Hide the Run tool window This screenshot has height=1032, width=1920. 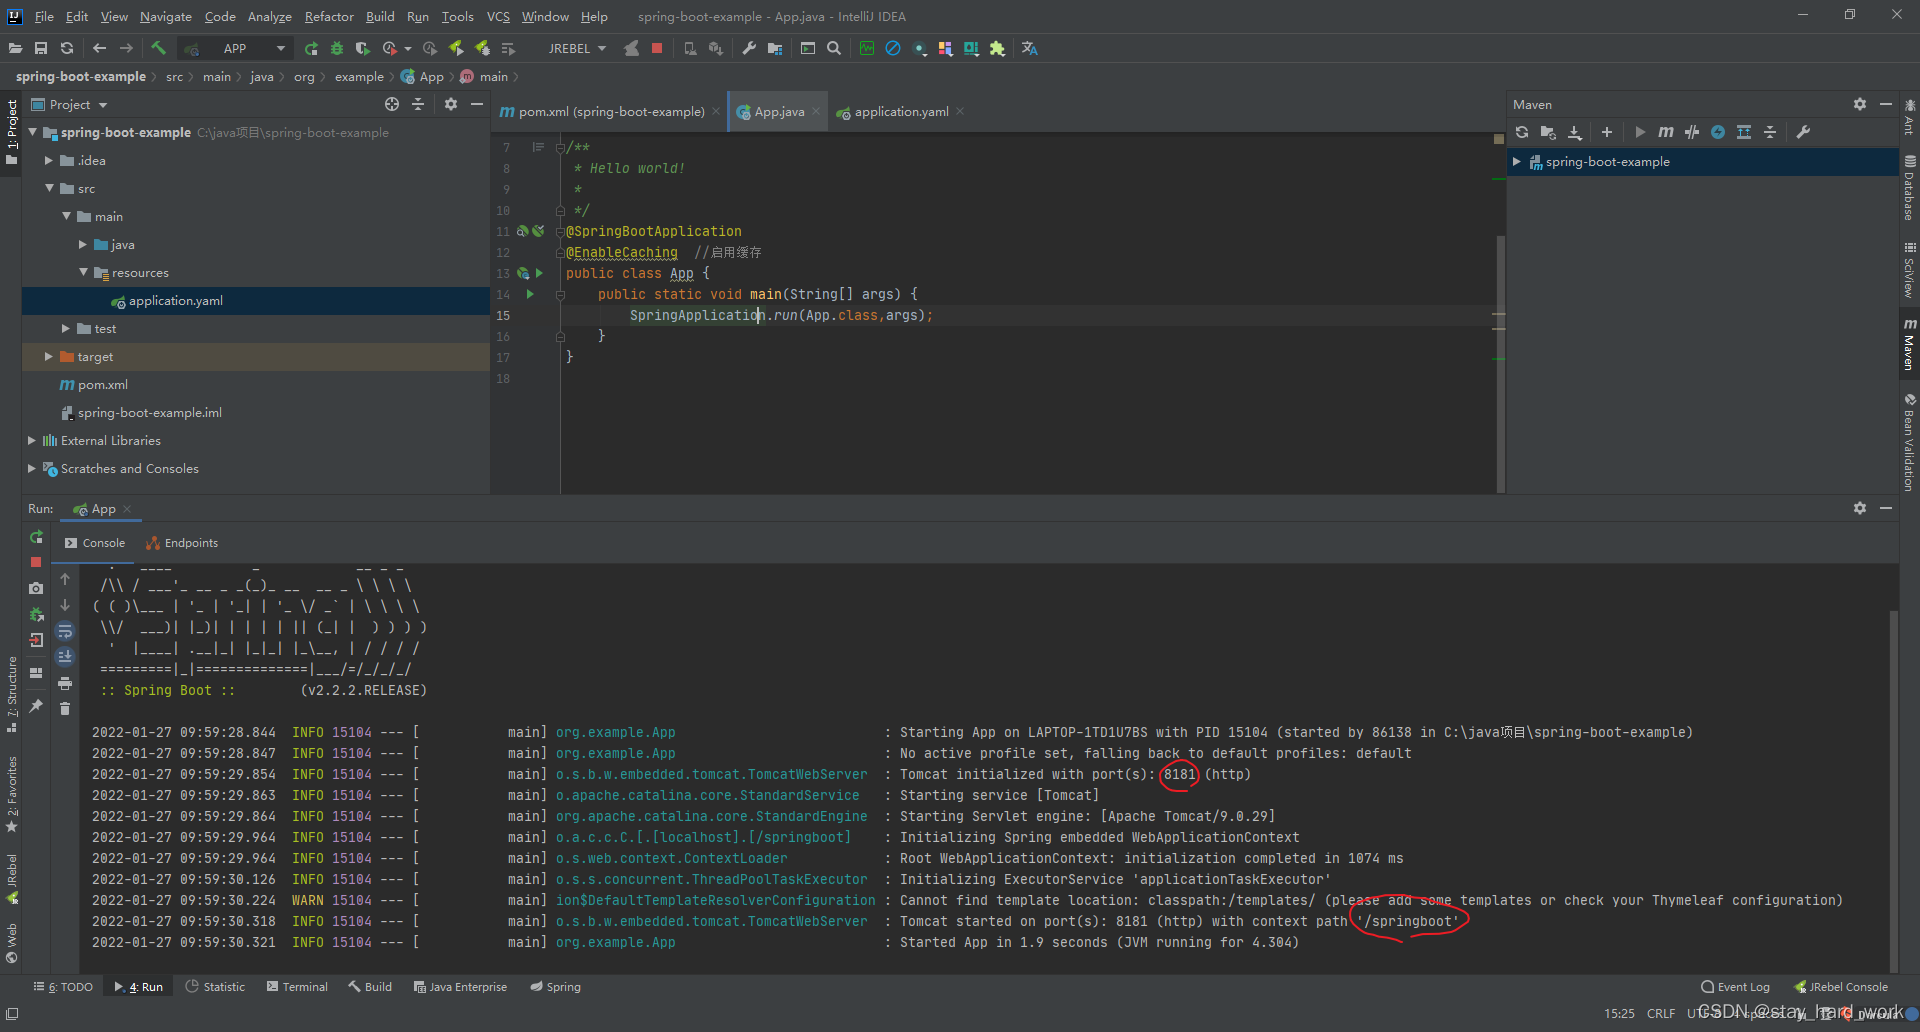pyautogui.click(x=1886, y=508)
